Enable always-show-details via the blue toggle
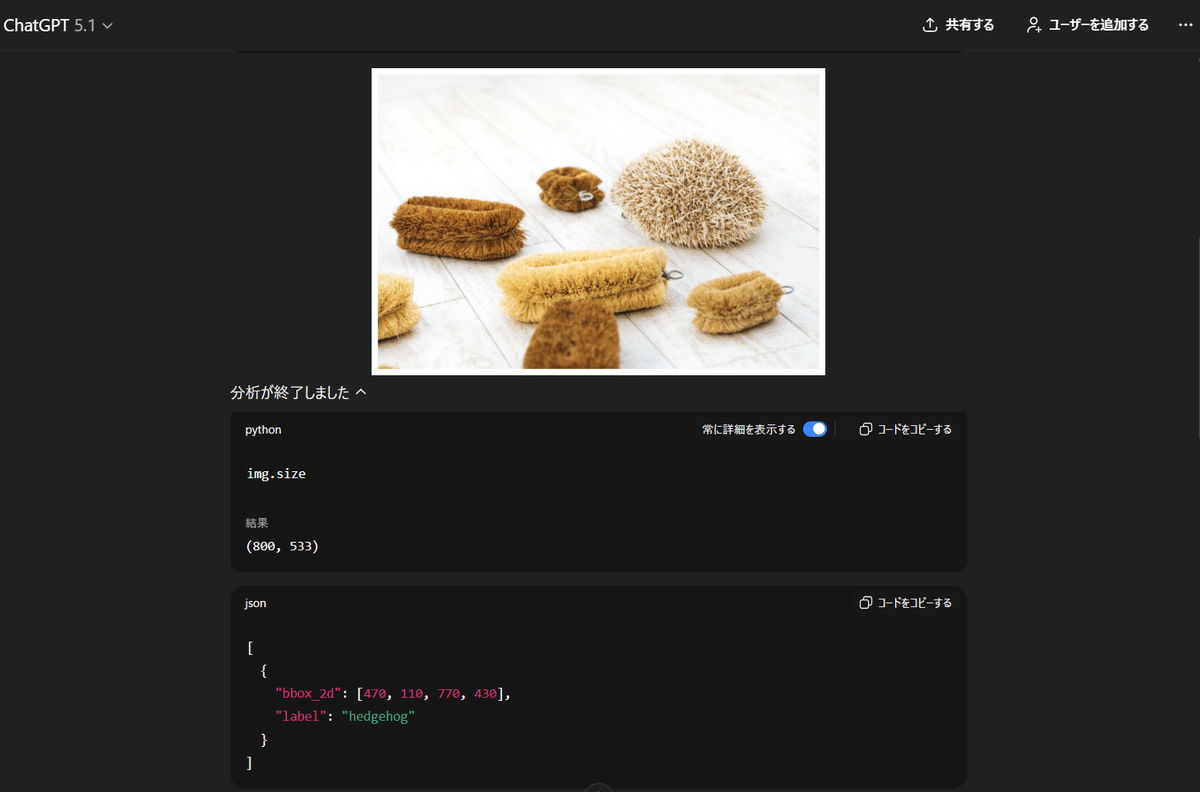Viewport: 1200px width, 792px height. (814, 428)
